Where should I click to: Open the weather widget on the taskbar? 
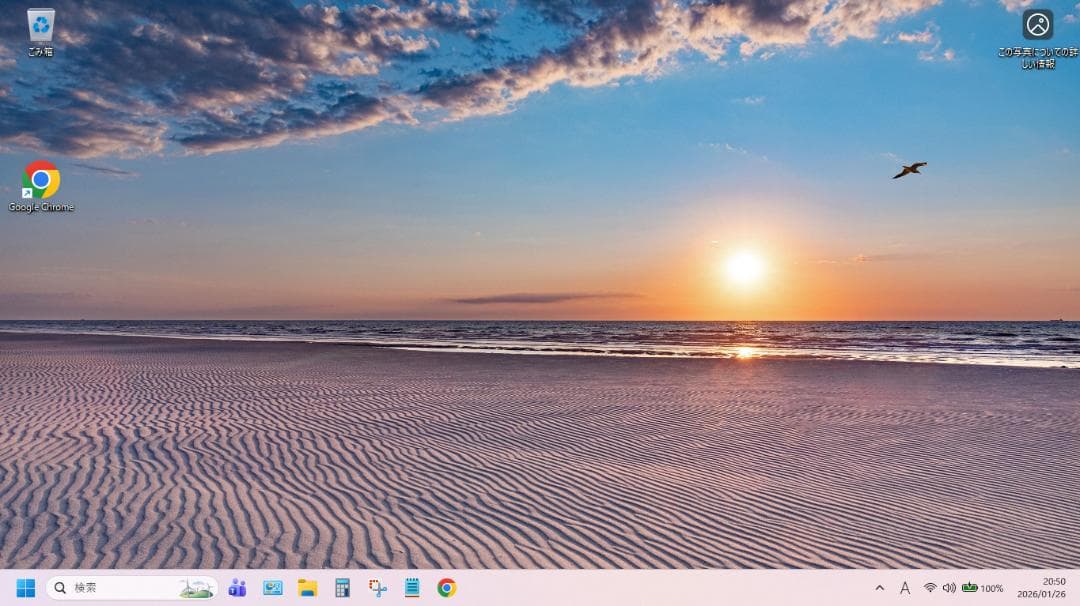tap(195, 588)
